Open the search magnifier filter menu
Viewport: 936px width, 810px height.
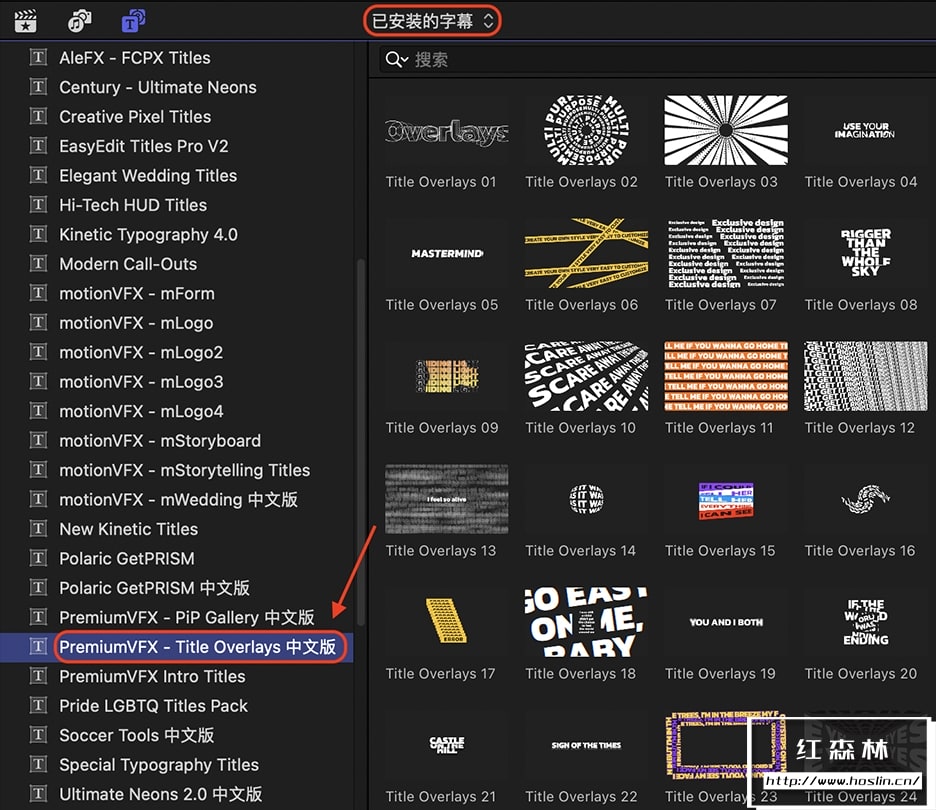396,60
